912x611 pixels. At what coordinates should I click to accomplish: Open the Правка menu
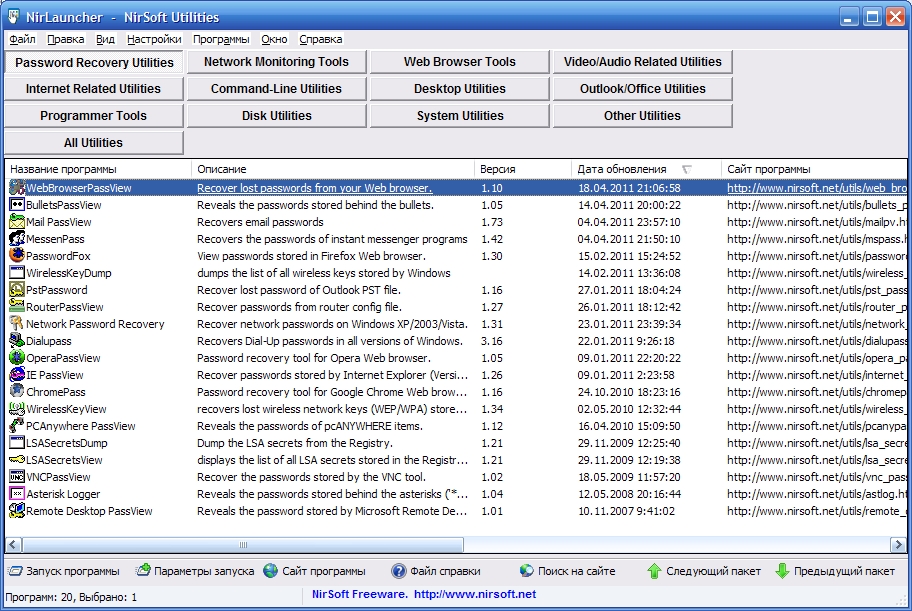[x=65, y=39]
